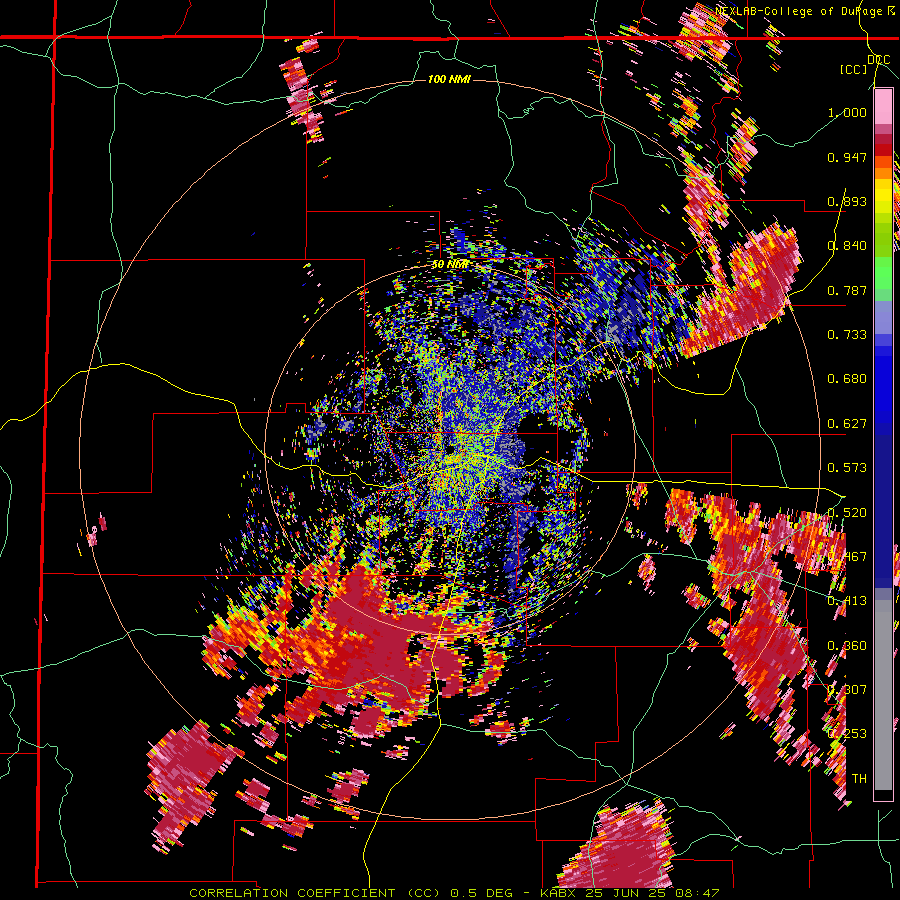Click the TH label at legend bottom

pos(859,779)
